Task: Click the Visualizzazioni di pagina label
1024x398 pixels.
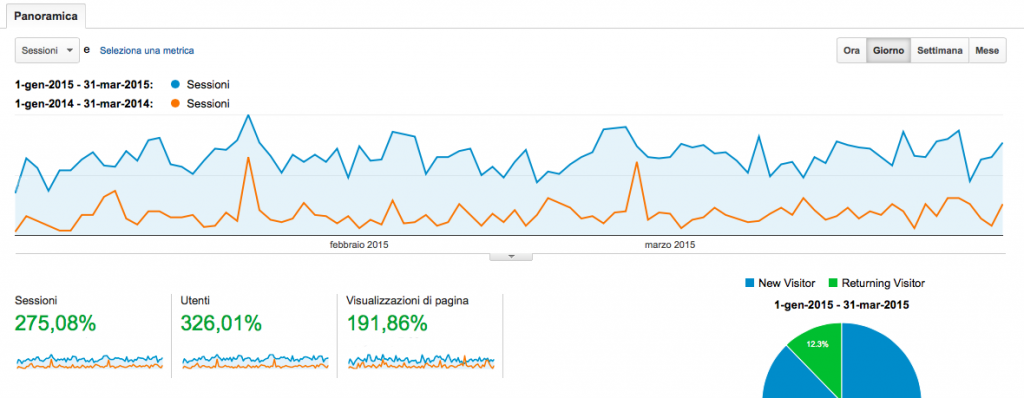Action: click(x=408, y=301)
